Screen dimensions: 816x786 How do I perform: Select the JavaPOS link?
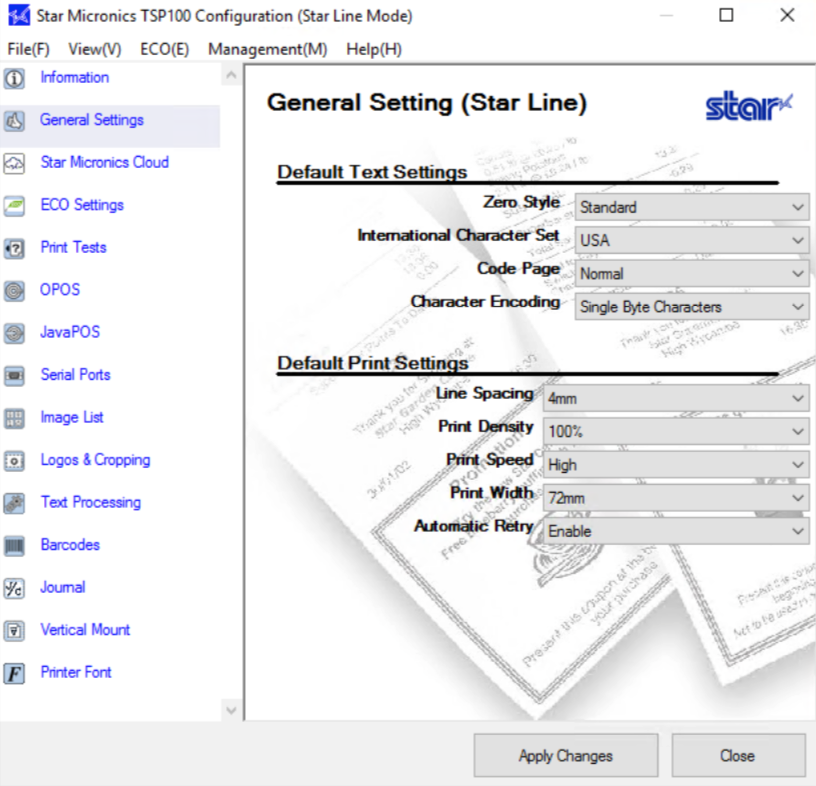coord(70,332)
